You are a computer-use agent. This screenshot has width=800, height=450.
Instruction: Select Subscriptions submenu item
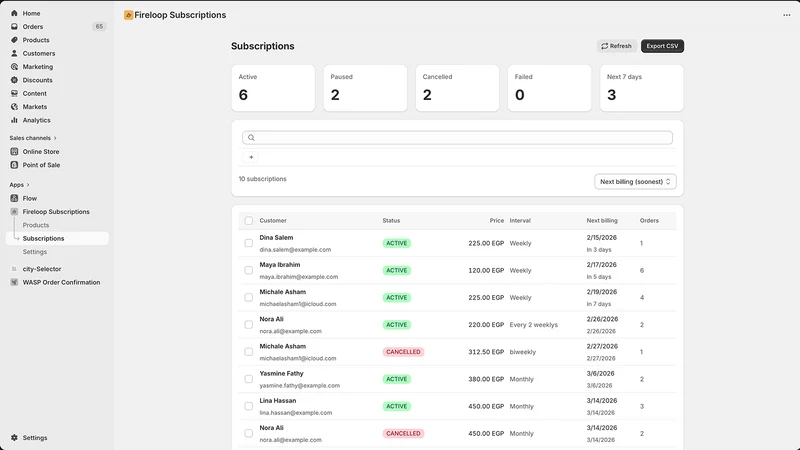57,238
